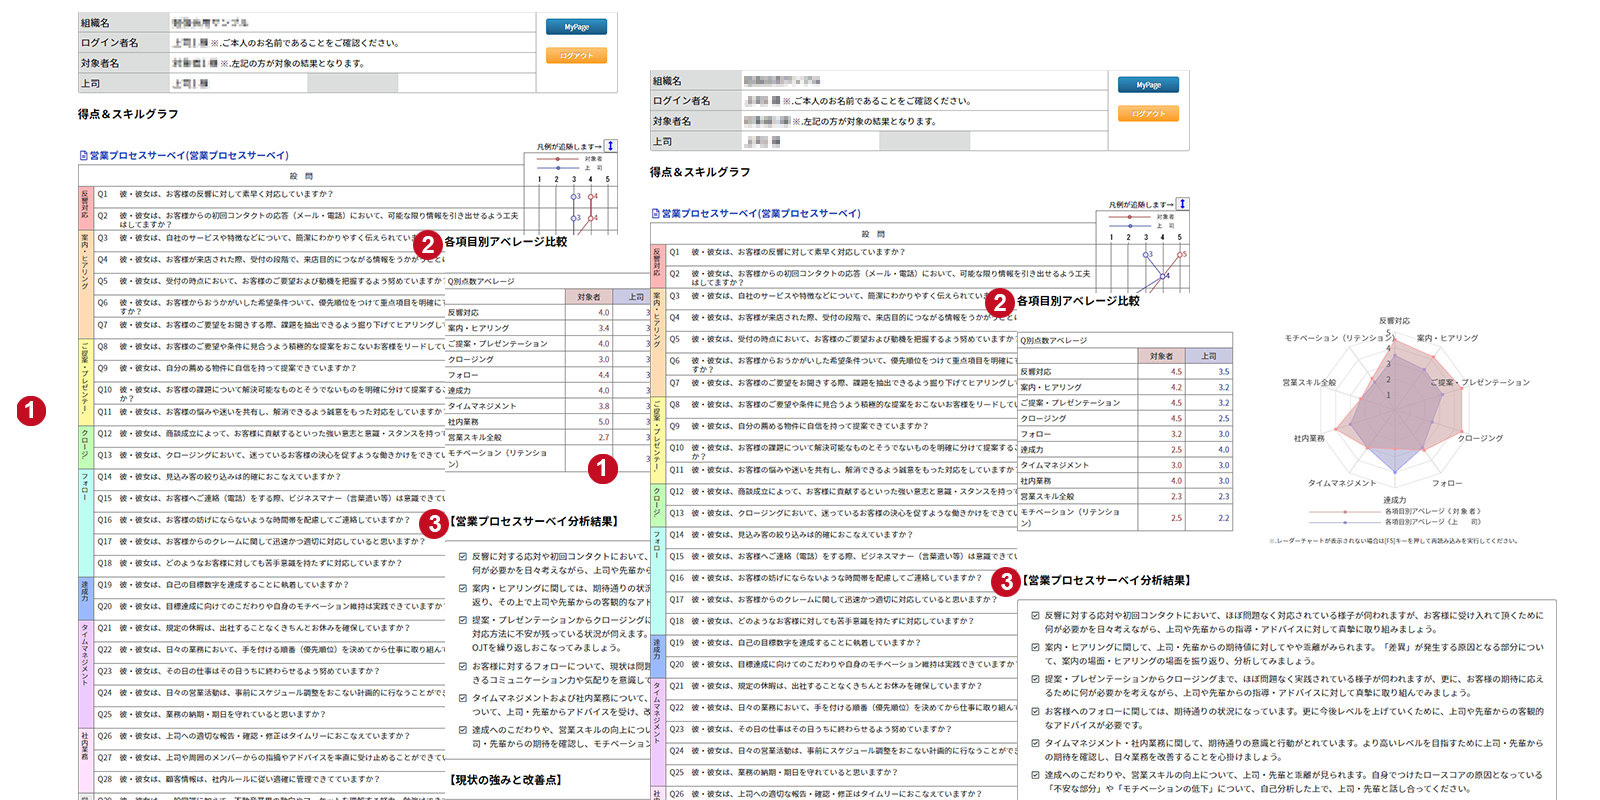Image resolution: width=1600 pixels, height=800 pixels.
Task: Click the pink 対象者 column header in the right table
Action: (x=1161, y=356)
